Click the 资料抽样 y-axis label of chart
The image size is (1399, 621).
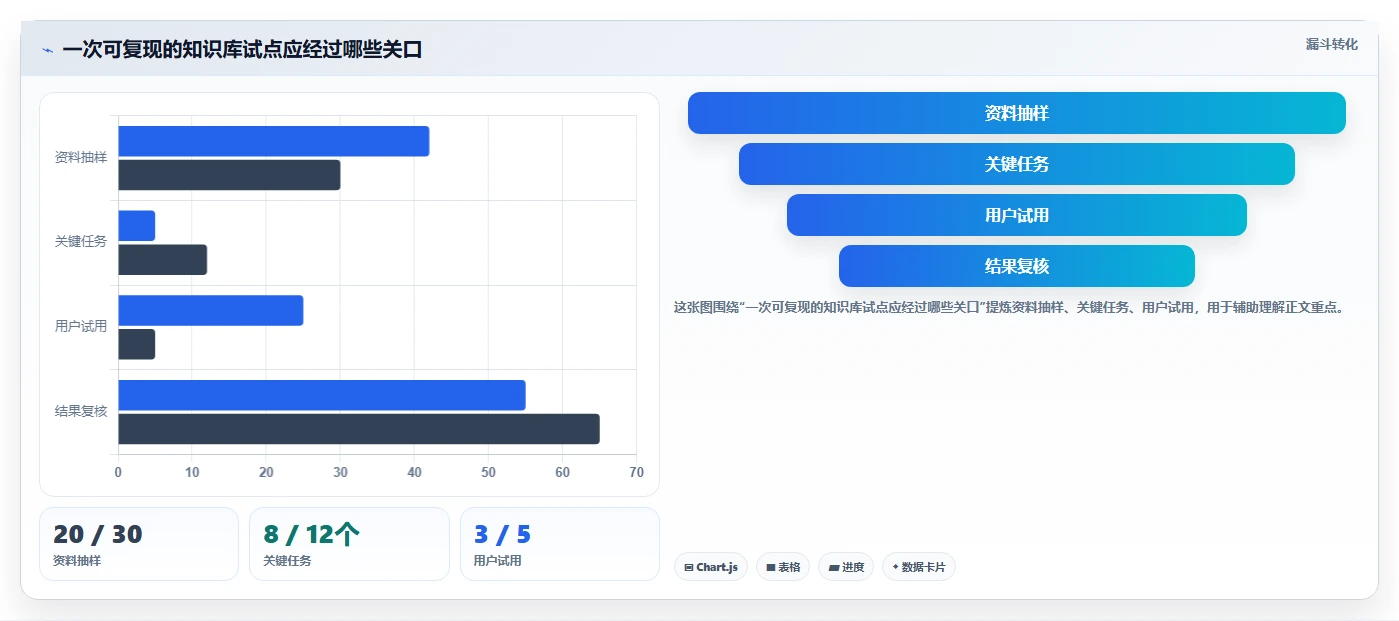(81, 158)
